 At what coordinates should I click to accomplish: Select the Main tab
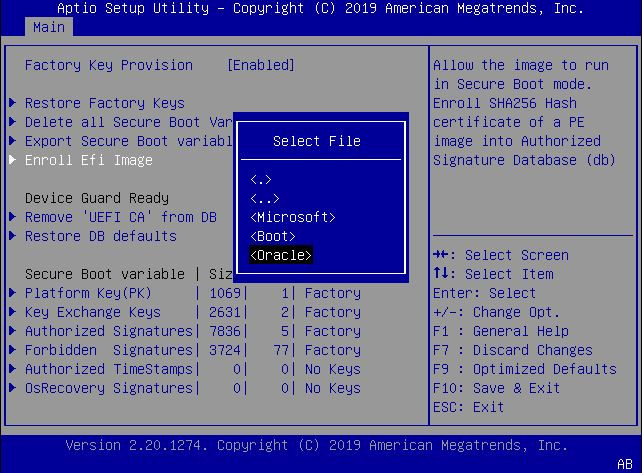point(49,27)
